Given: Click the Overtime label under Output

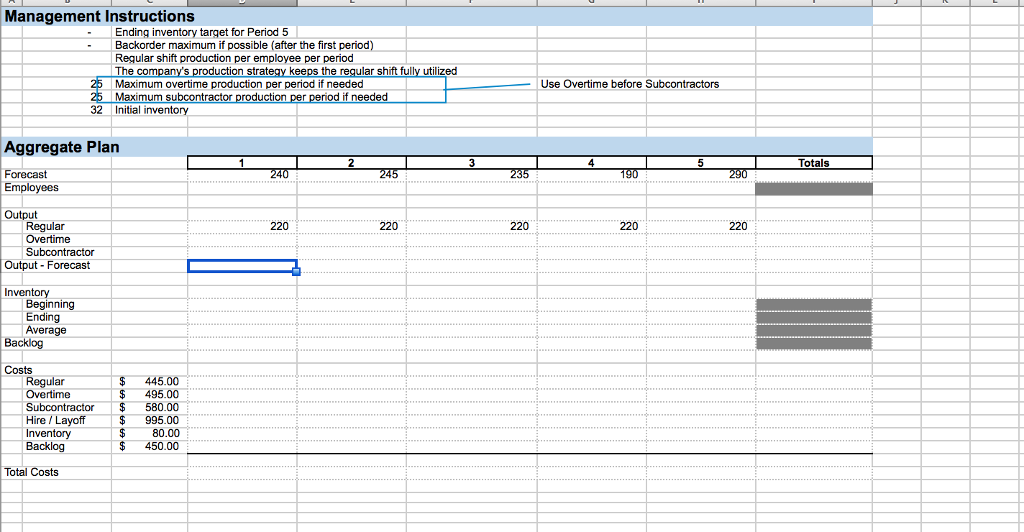Looking at the screenshot, I should (48, 240).
